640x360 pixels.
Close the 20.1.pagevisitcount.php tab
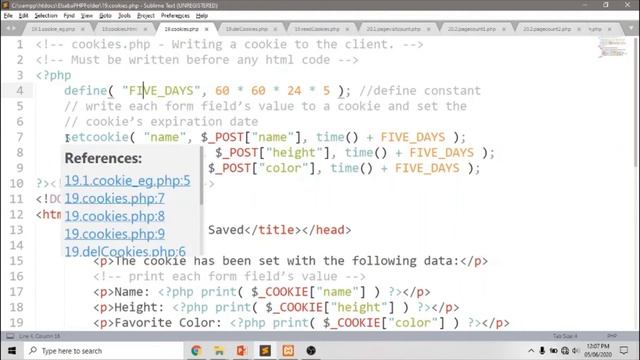(x=429, y=29)
